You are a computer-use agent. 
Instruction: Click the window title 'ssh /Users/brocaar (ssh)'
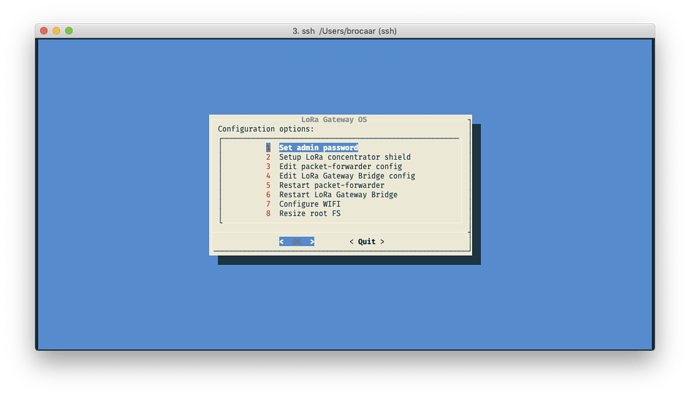coord(345,31)
